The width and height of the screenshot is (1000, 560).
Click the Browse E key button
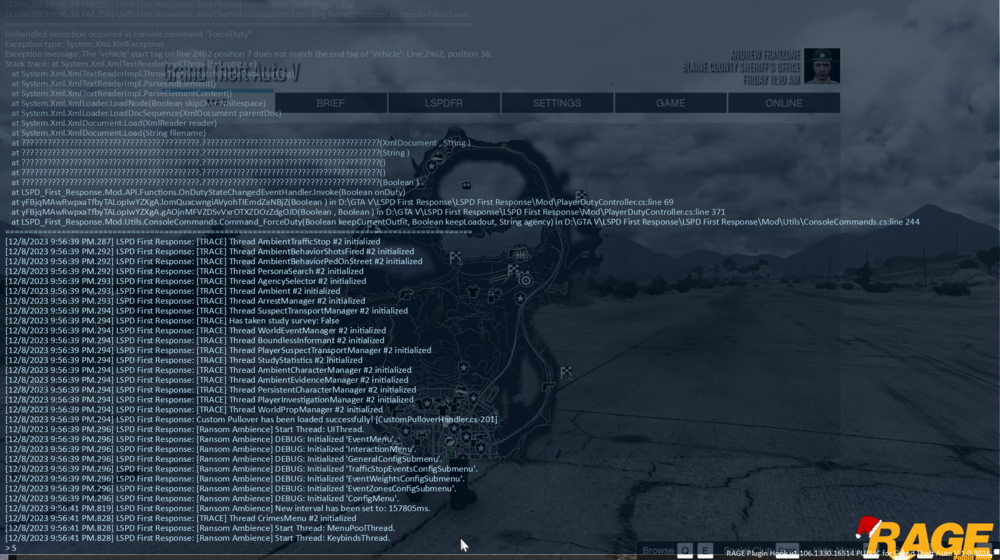pos(705,550)
